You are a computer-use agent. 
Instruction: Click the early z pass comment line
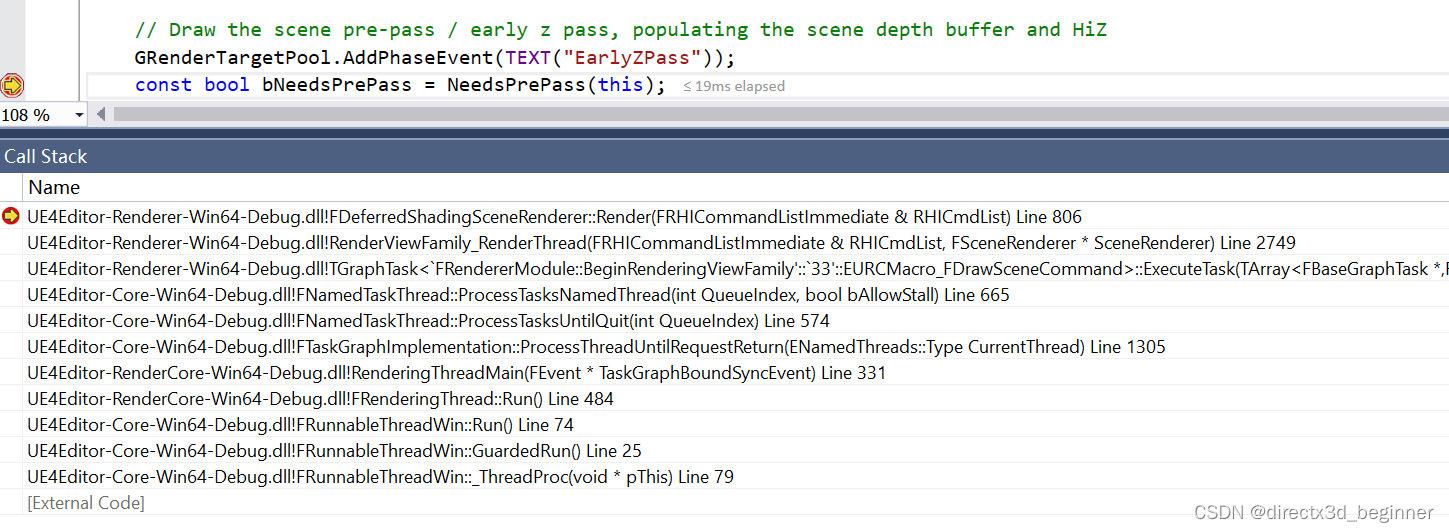click(621, 30)
